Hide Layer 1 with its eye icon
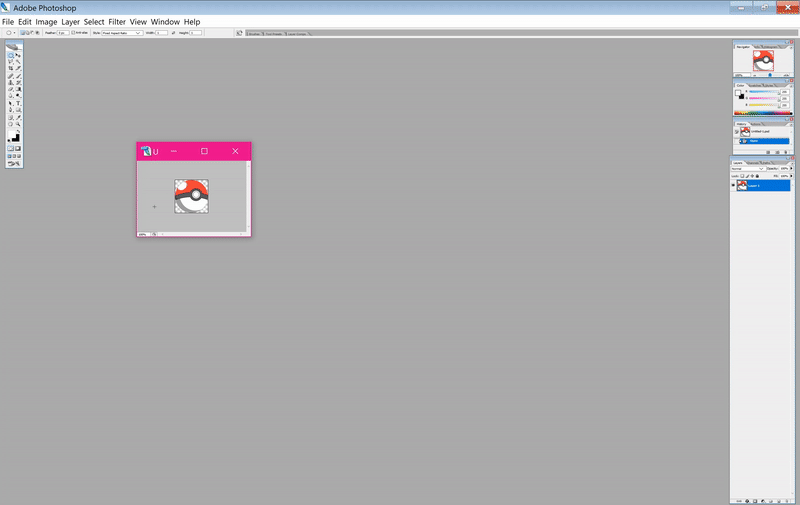Viewport: 800px width, 505px height. (x=733, y=185)
